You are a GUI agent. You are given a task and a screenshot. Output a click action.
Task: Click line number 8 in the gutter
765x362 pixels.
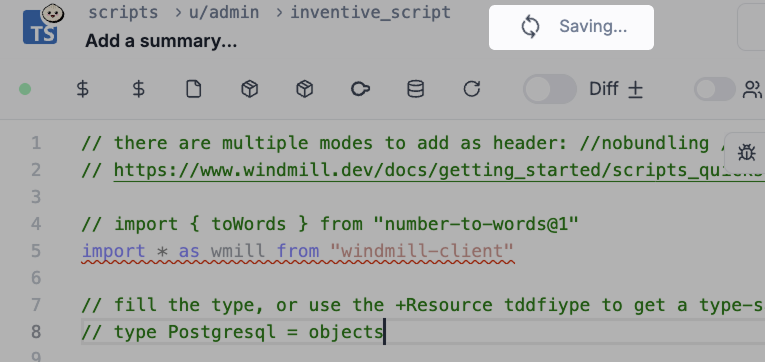coord(36,332)
